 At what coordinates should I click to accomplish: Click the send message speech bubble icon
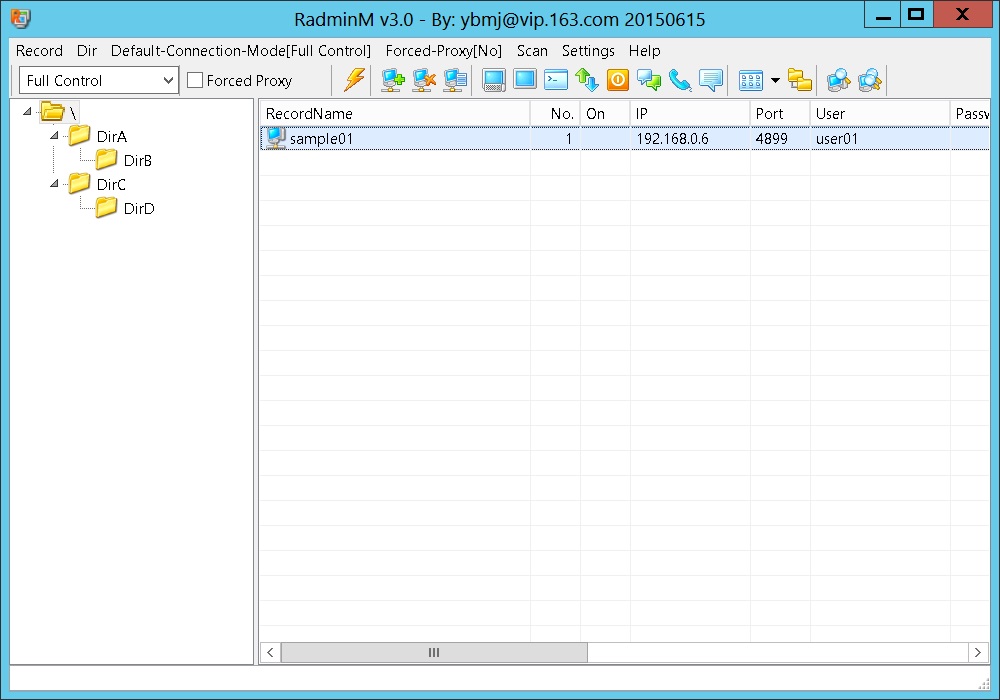pyautogui.click(x=711, y=80)
